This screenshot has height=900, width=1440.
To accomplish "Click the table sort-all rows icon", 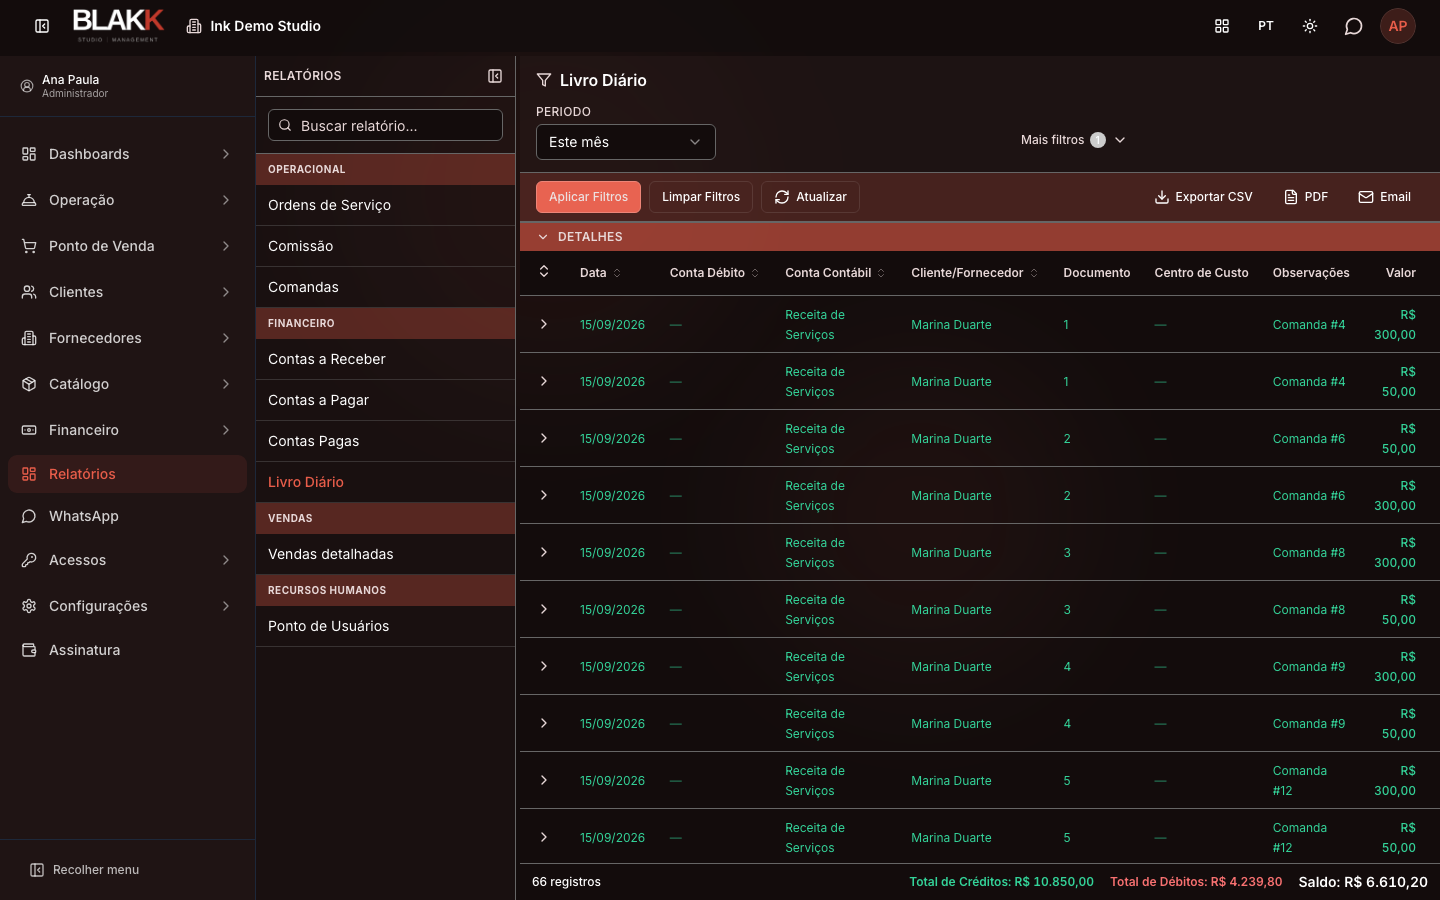I will point(544,272).
